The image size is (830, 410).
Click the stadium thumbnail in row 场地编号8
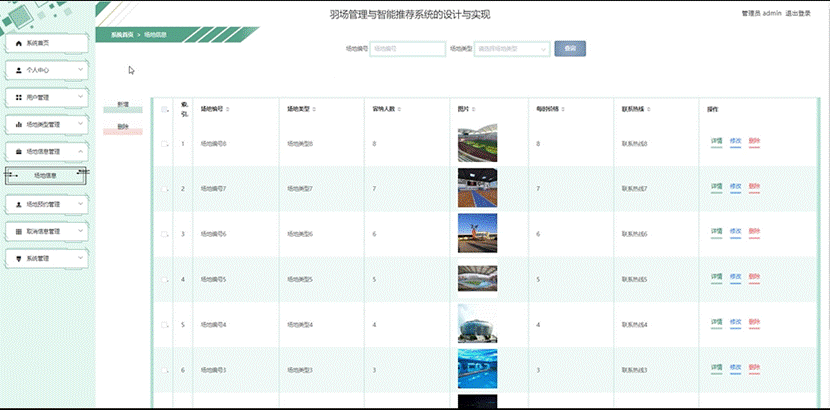(477, 143)
